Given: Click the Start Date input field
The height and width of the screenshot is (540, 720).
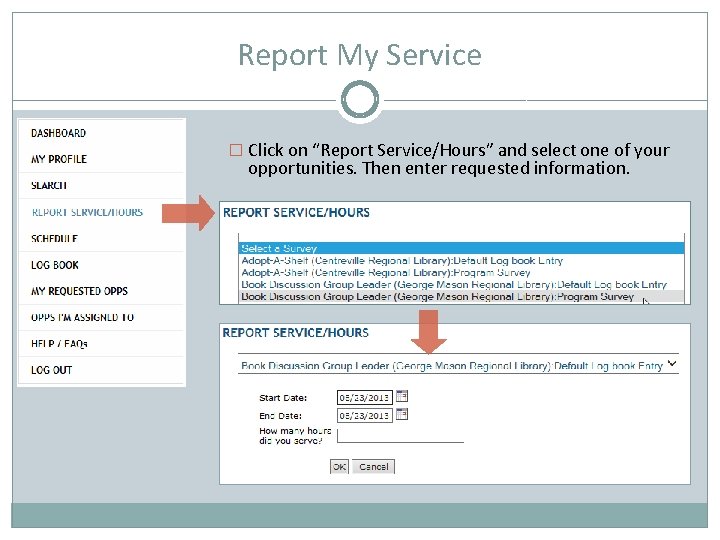Looking at the screenshot, I should click(x=365, y=398).
